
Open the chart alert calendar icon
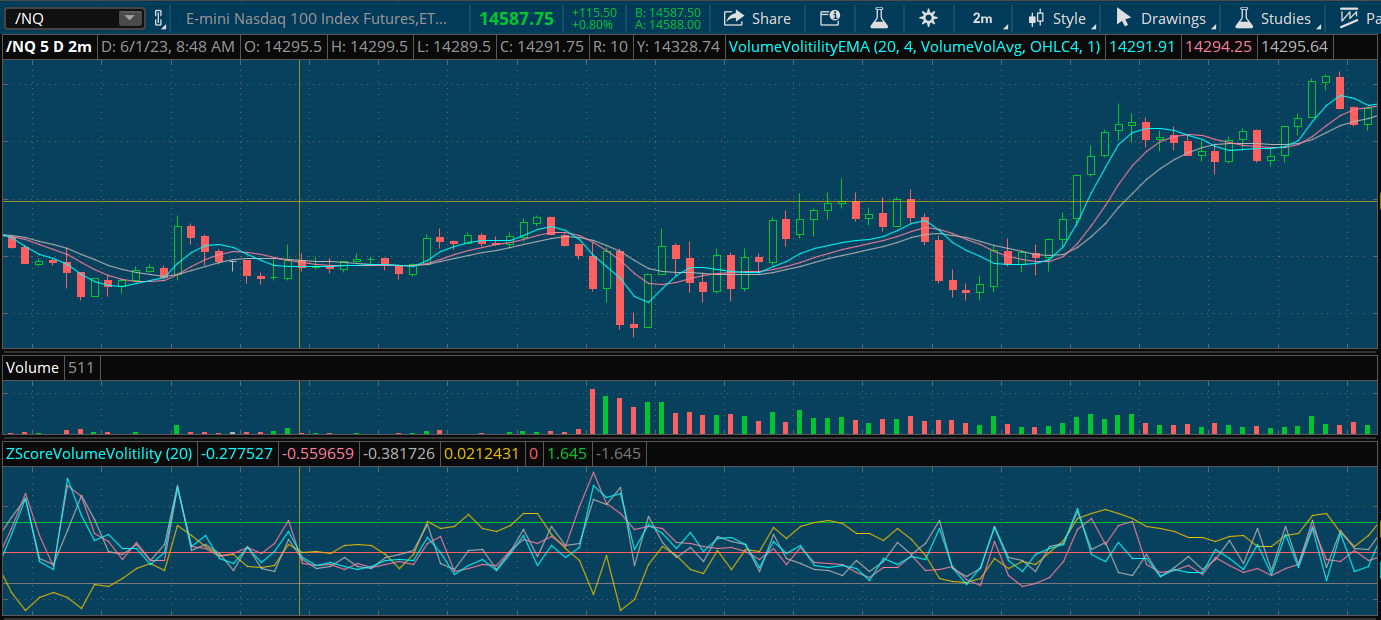(830, 18)
